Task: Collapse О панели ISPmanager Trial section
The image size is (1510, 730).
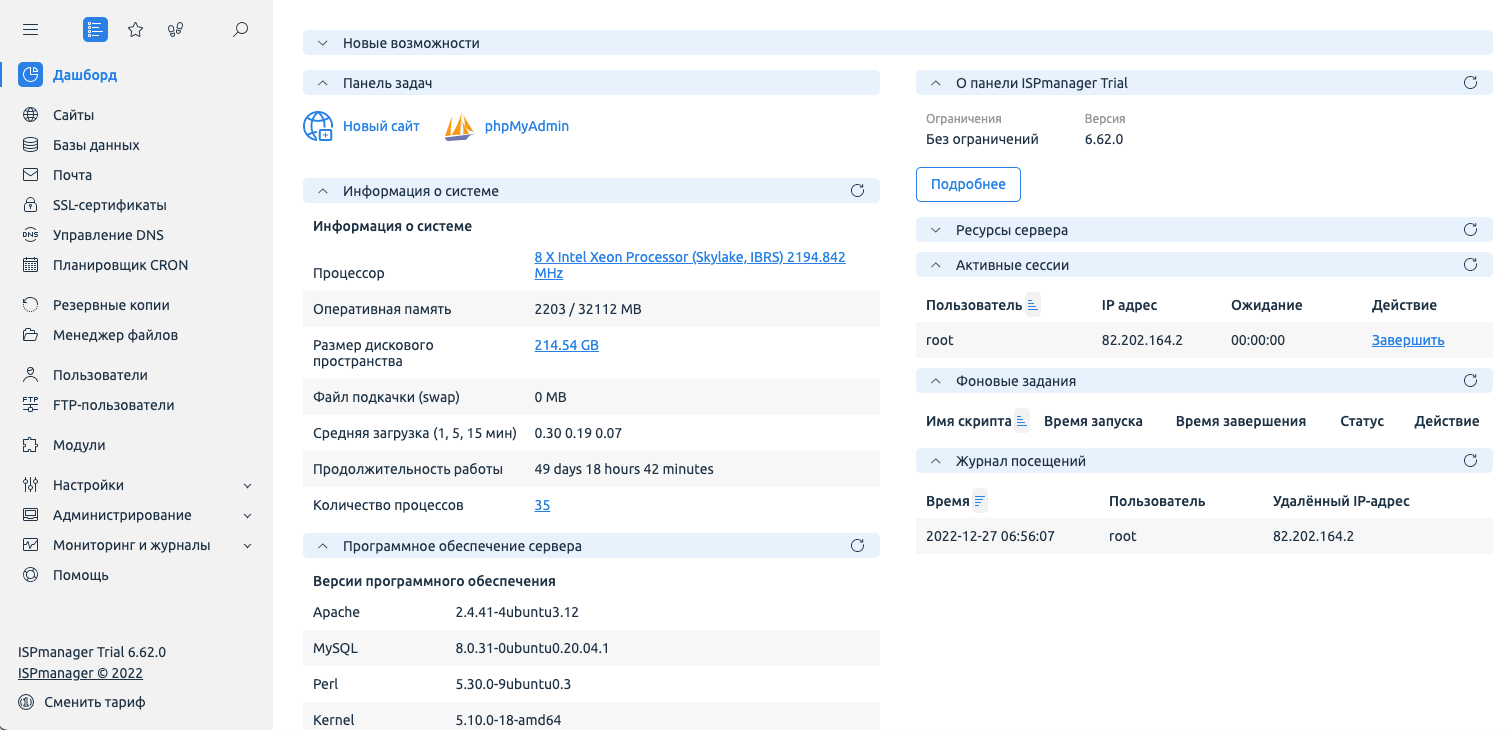Action: click(935, 83)
